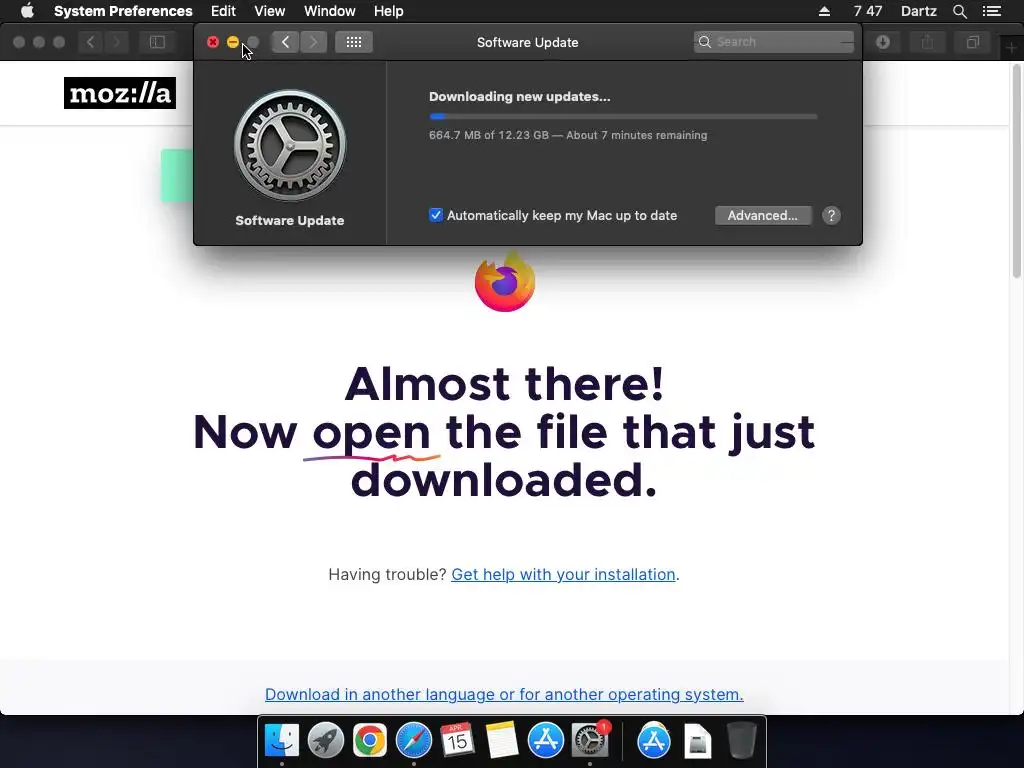Add a new Safari tab
1024x768 pixels.
coord(1012,47)
